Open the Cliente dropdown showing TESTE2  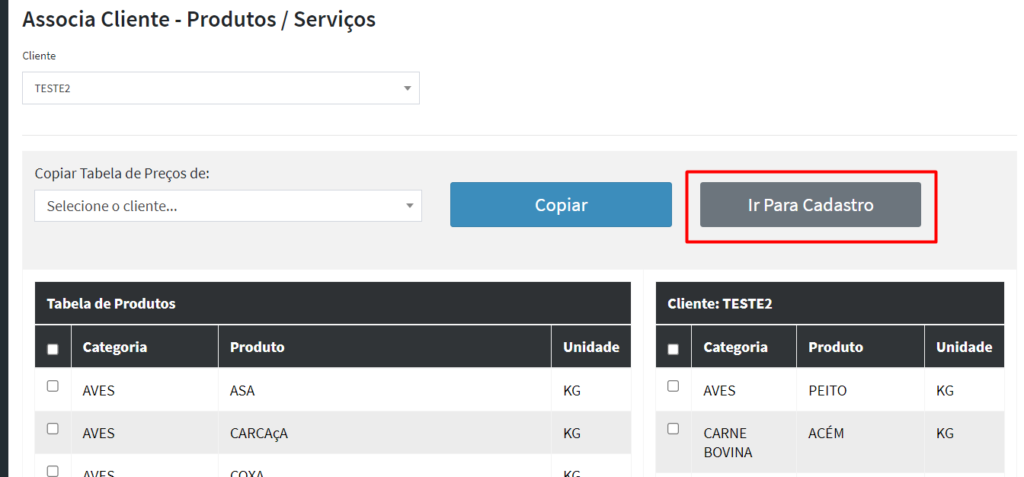[x=220, y=88]
